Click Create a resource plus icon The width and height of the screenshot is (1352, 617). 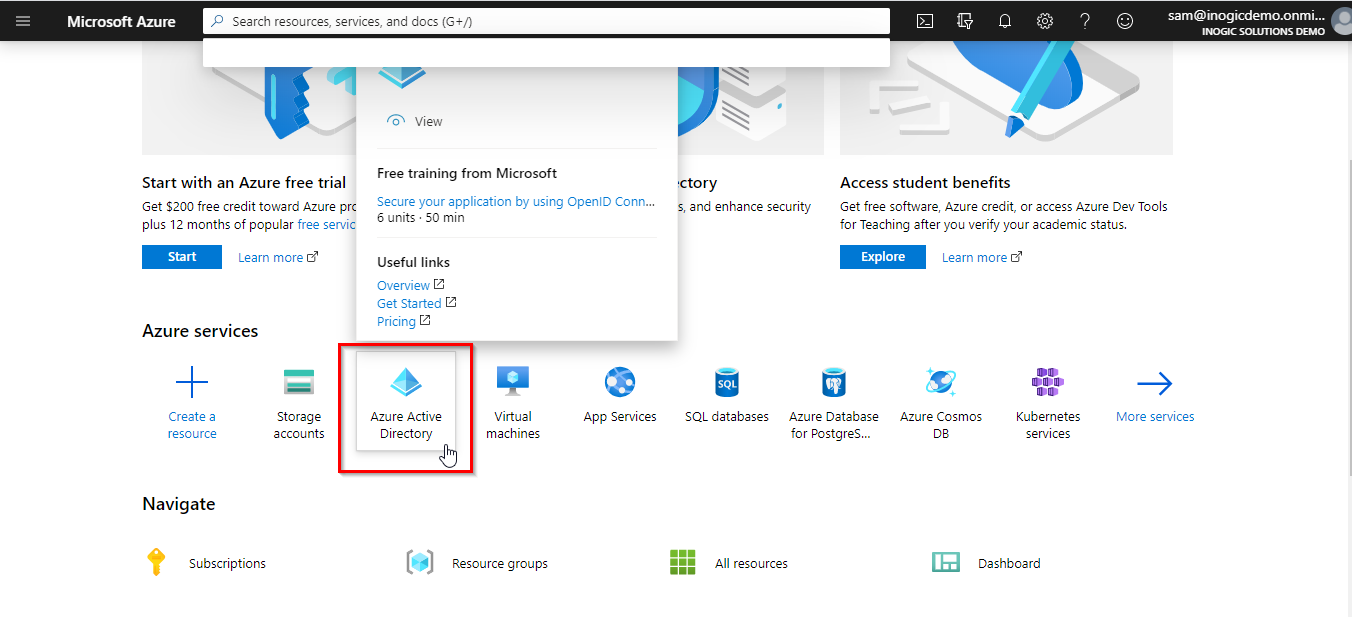point(192,382)
